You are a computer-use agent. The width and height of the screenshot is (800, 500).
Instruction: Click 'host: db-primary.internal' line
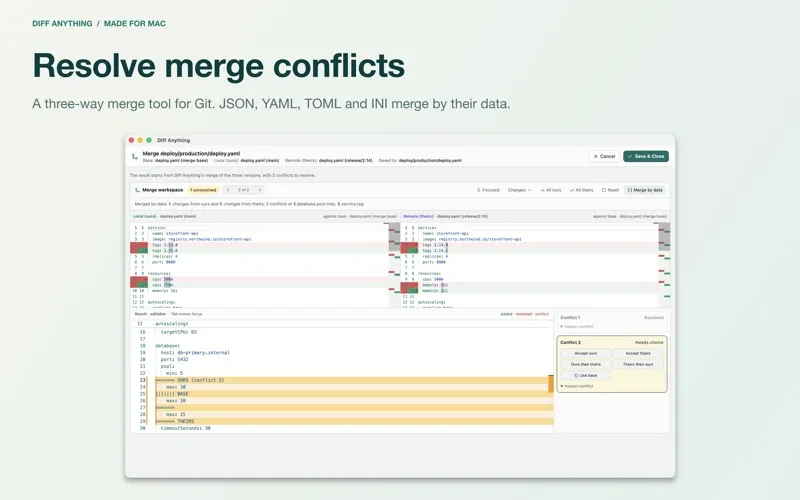(x=195, y=353)
